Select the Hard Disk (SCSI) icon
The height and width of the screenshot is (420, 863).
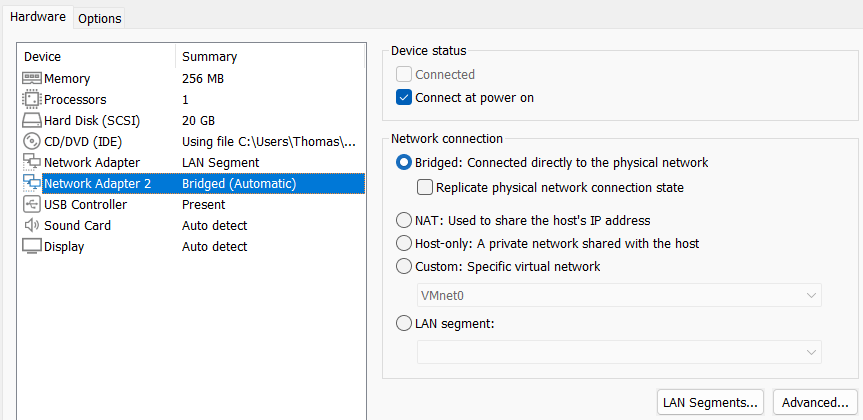tap(32, 120)
